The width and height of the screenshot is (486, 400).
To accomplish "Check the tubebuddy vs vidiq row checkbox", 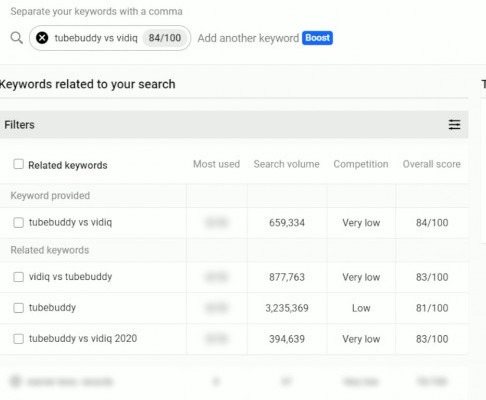I will (x=18, y=222).
